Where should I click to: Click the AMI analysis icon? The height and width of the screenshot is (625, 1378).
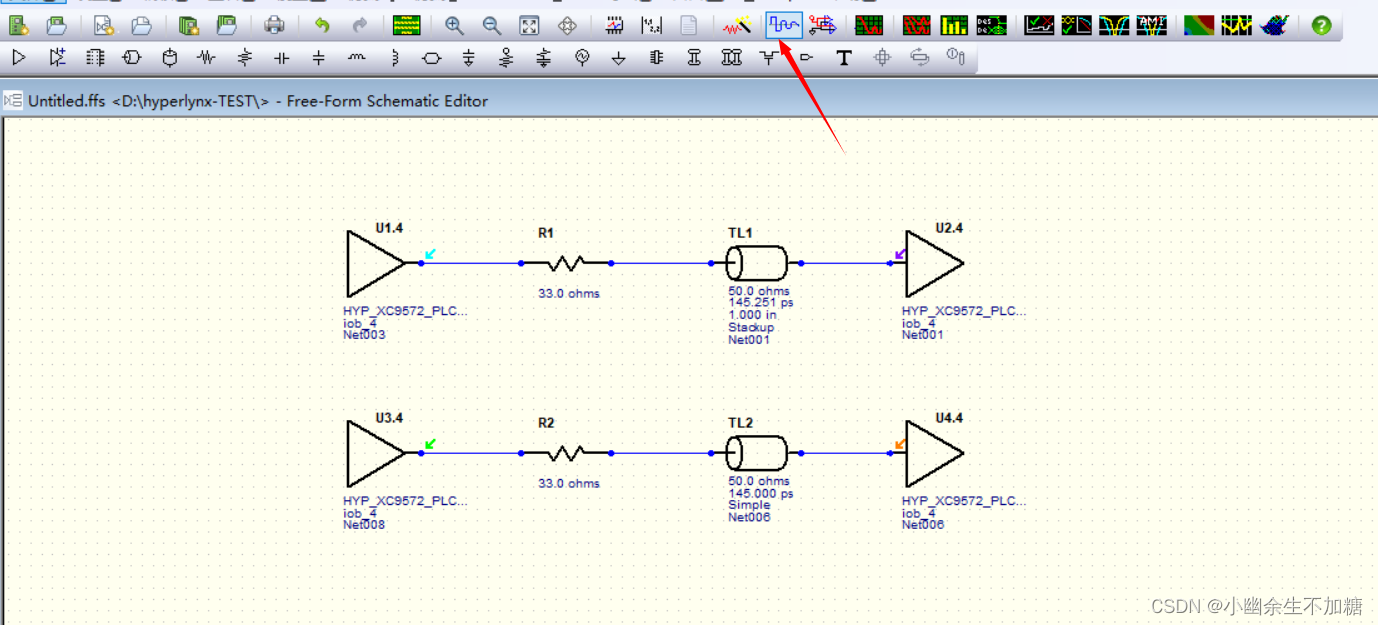tap(1151, 25)
